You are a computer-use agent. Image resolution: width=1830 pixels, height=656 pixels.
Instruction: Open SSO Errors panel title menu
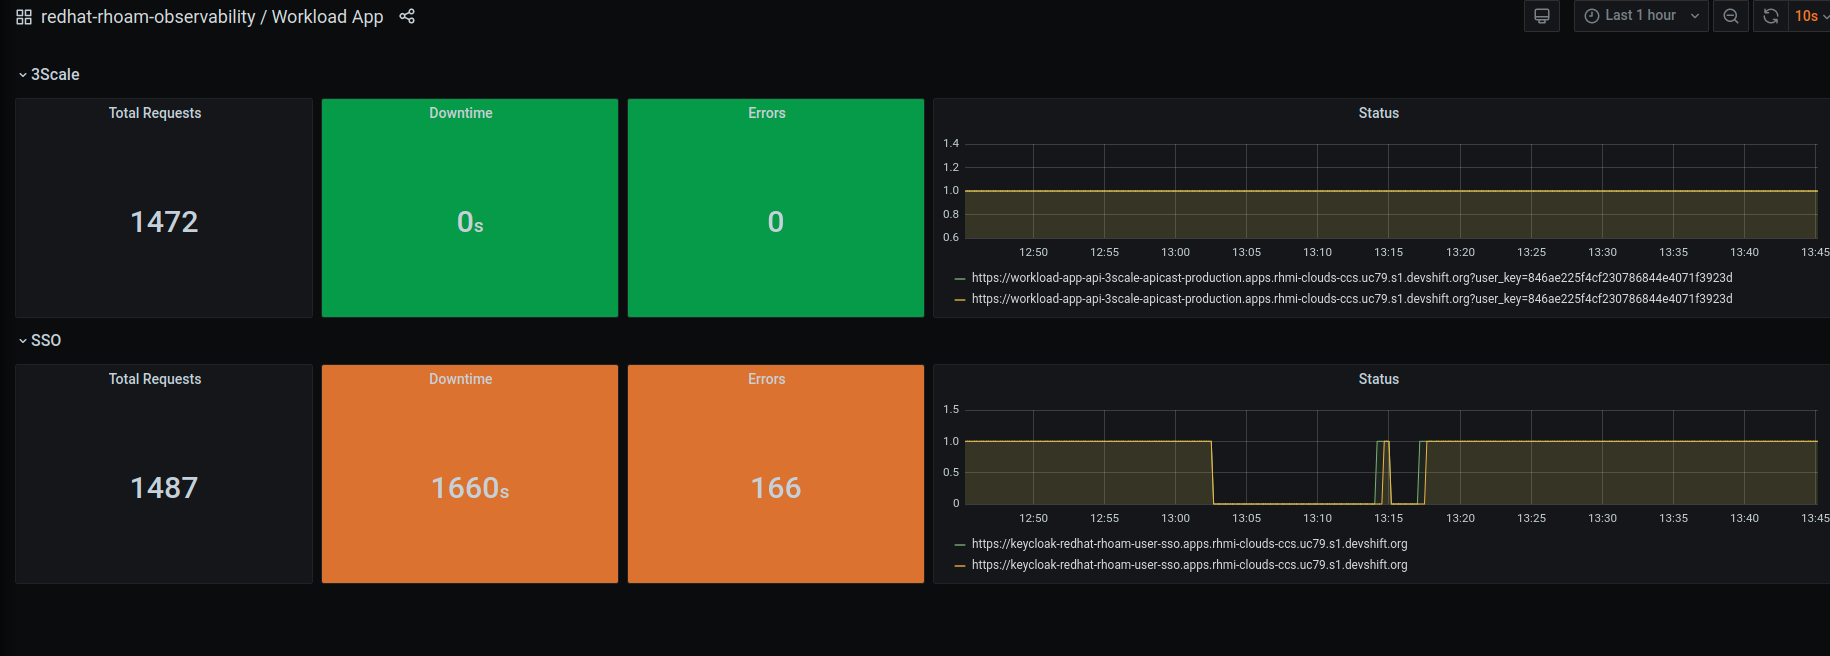[x=767, y=379]
